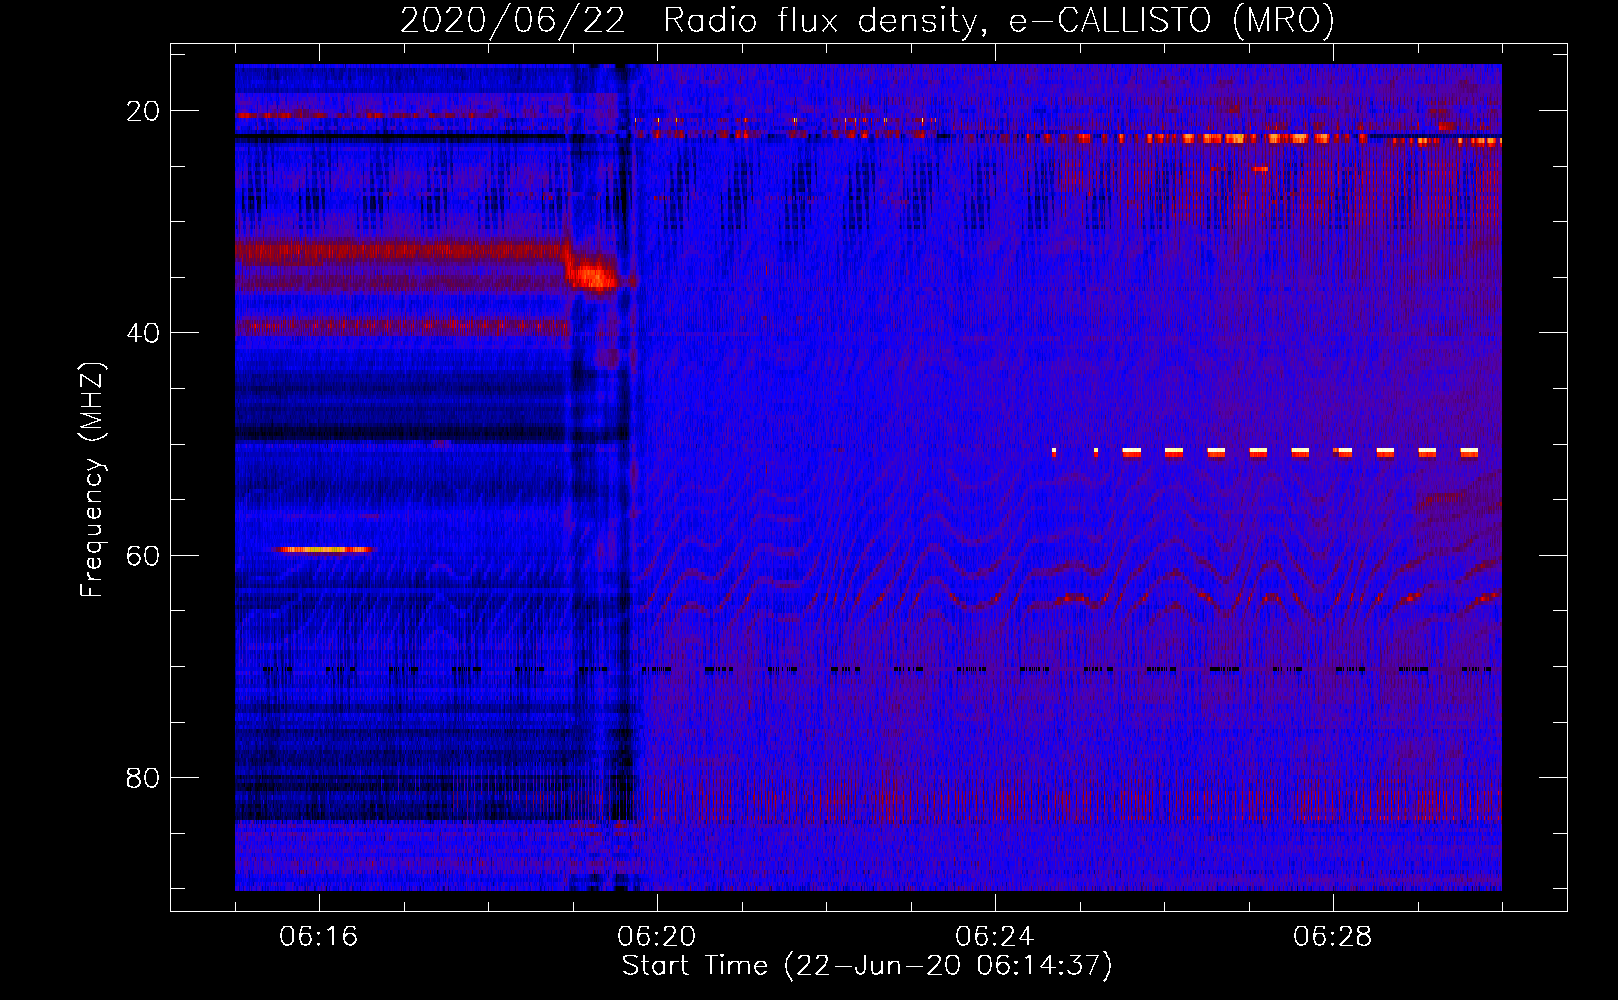This screenshot has width=1618, height=1000.
Task: Click the frequency tick label '20'
Action: point(143,111)
